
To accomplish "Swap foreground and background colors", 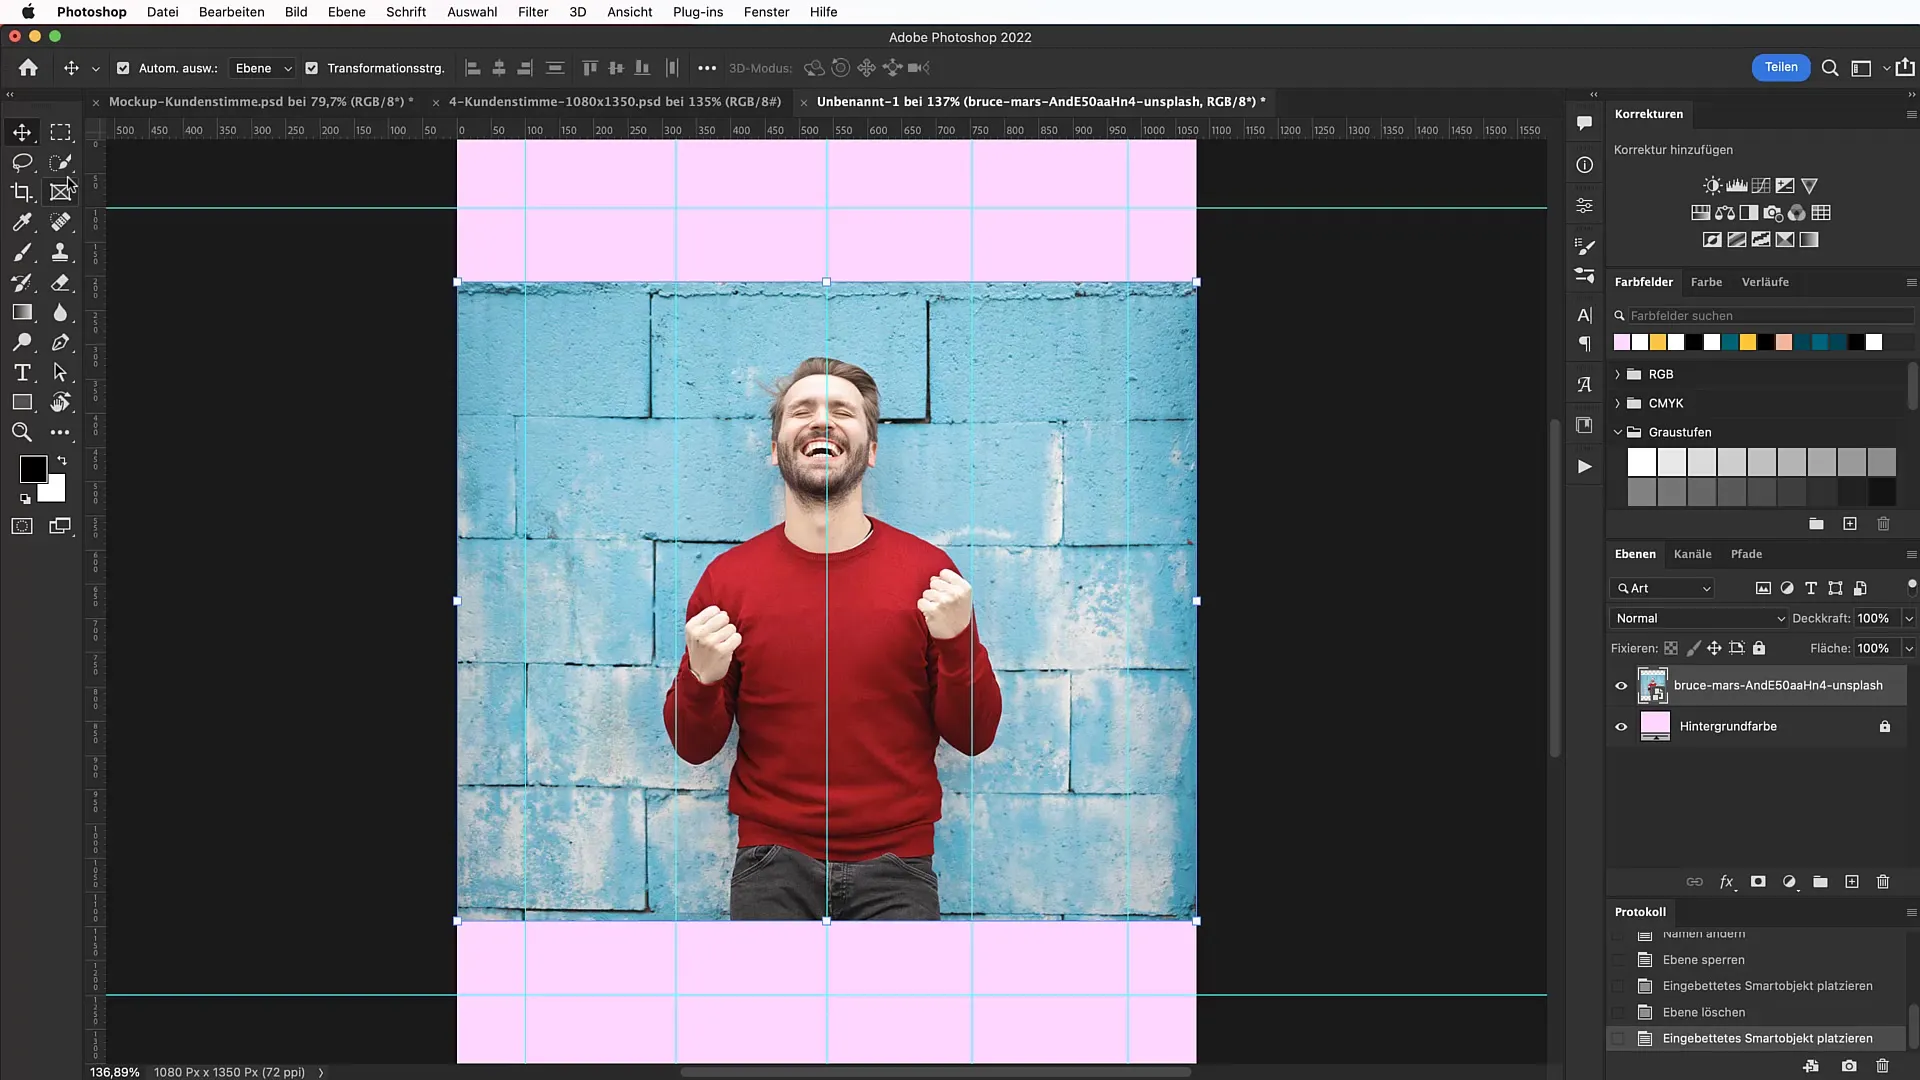I will [62, 461].
